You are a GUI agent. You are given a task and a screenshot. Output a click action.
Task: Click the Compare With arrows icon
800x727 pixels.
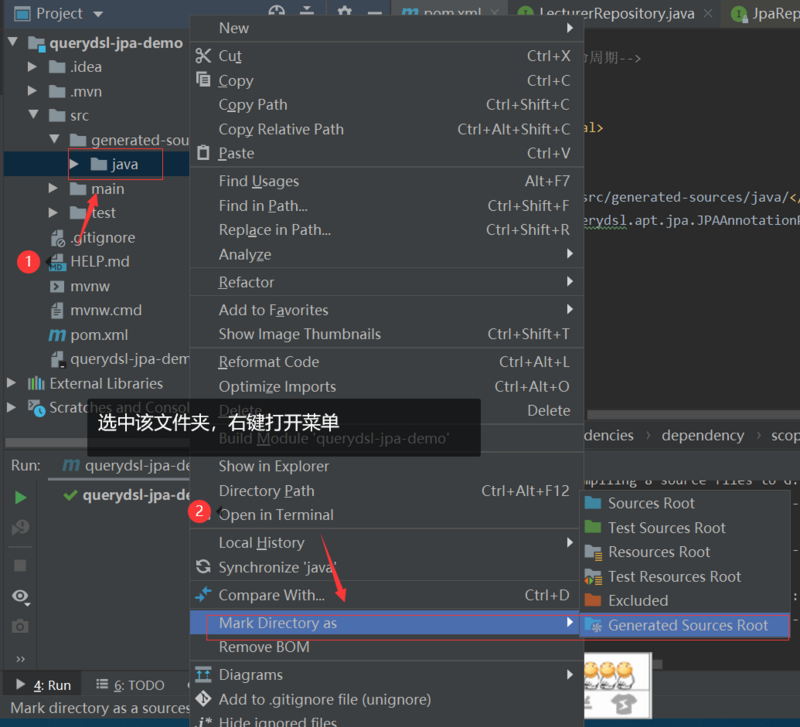click(x=203, y=594)
